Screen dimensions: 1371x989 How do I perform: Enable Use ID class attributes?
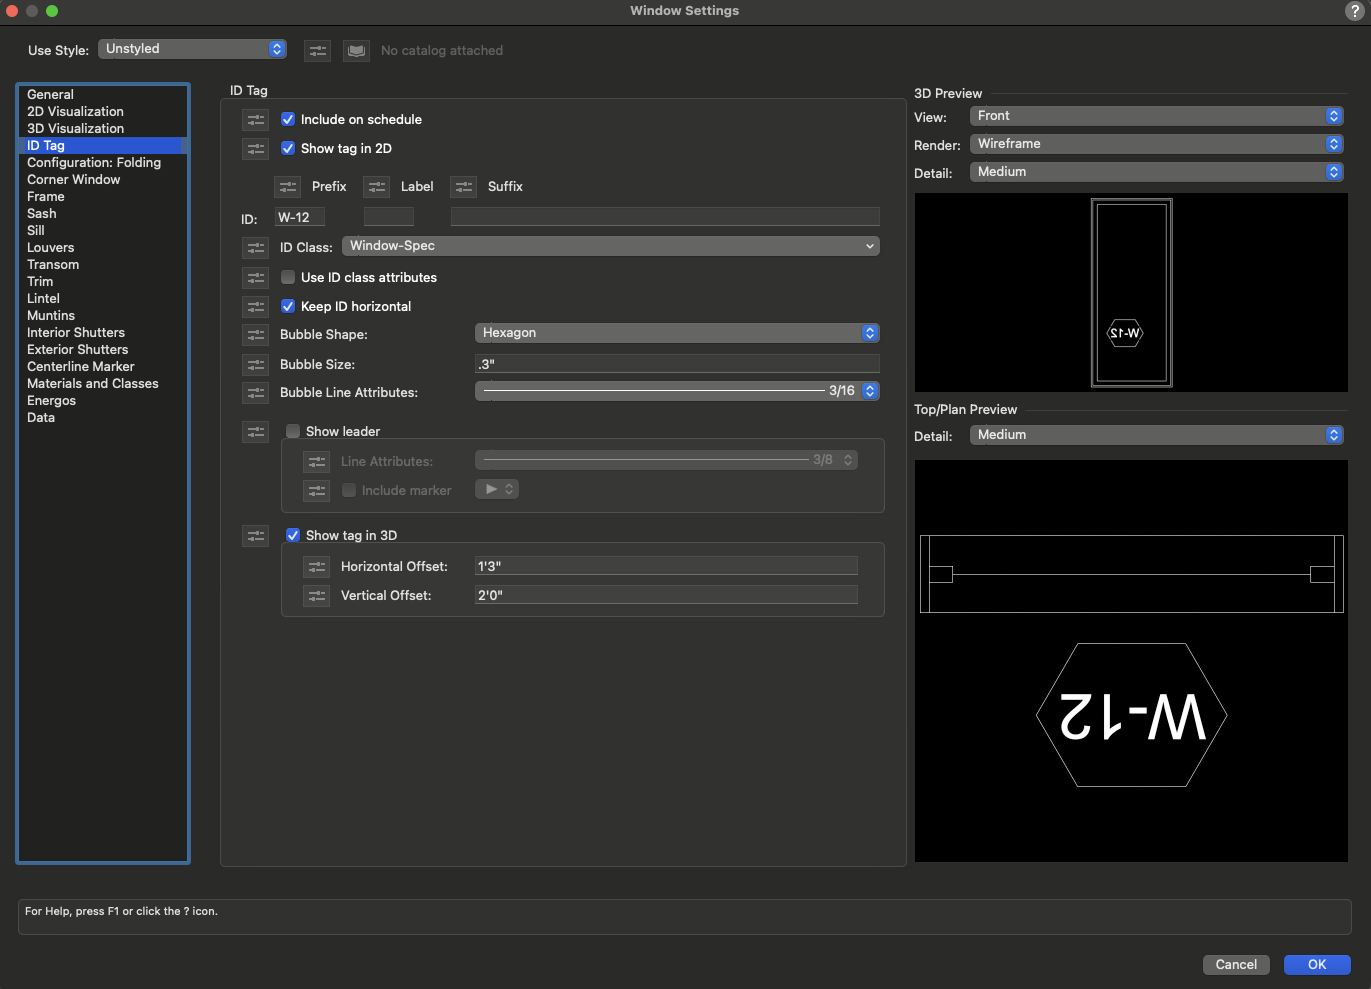[x=288, y=277]
